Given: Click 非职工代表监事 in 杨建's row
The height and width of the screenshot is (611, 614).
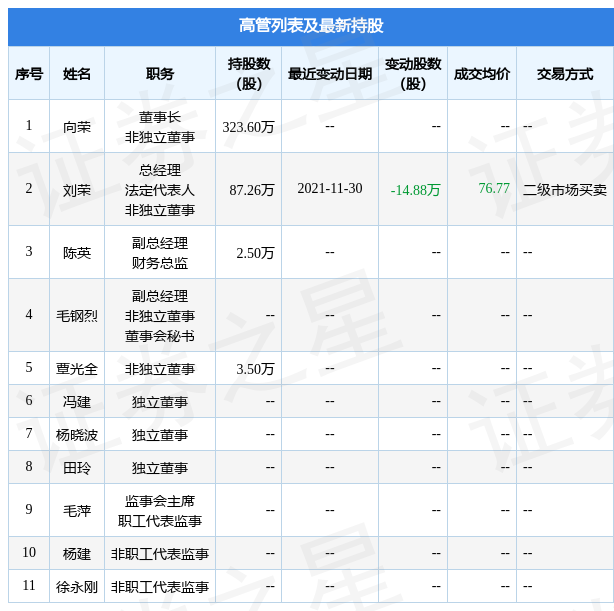Looking at the screenshot, I should [160, 554].
